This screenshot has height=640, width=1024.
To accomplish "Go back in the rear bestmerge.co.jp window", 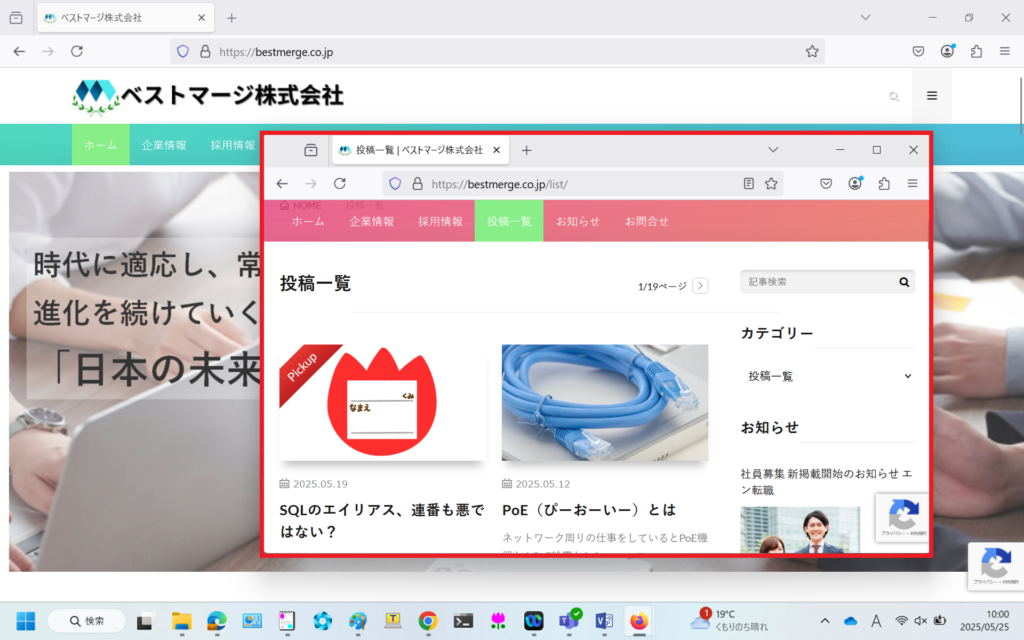I will [19, 51].
